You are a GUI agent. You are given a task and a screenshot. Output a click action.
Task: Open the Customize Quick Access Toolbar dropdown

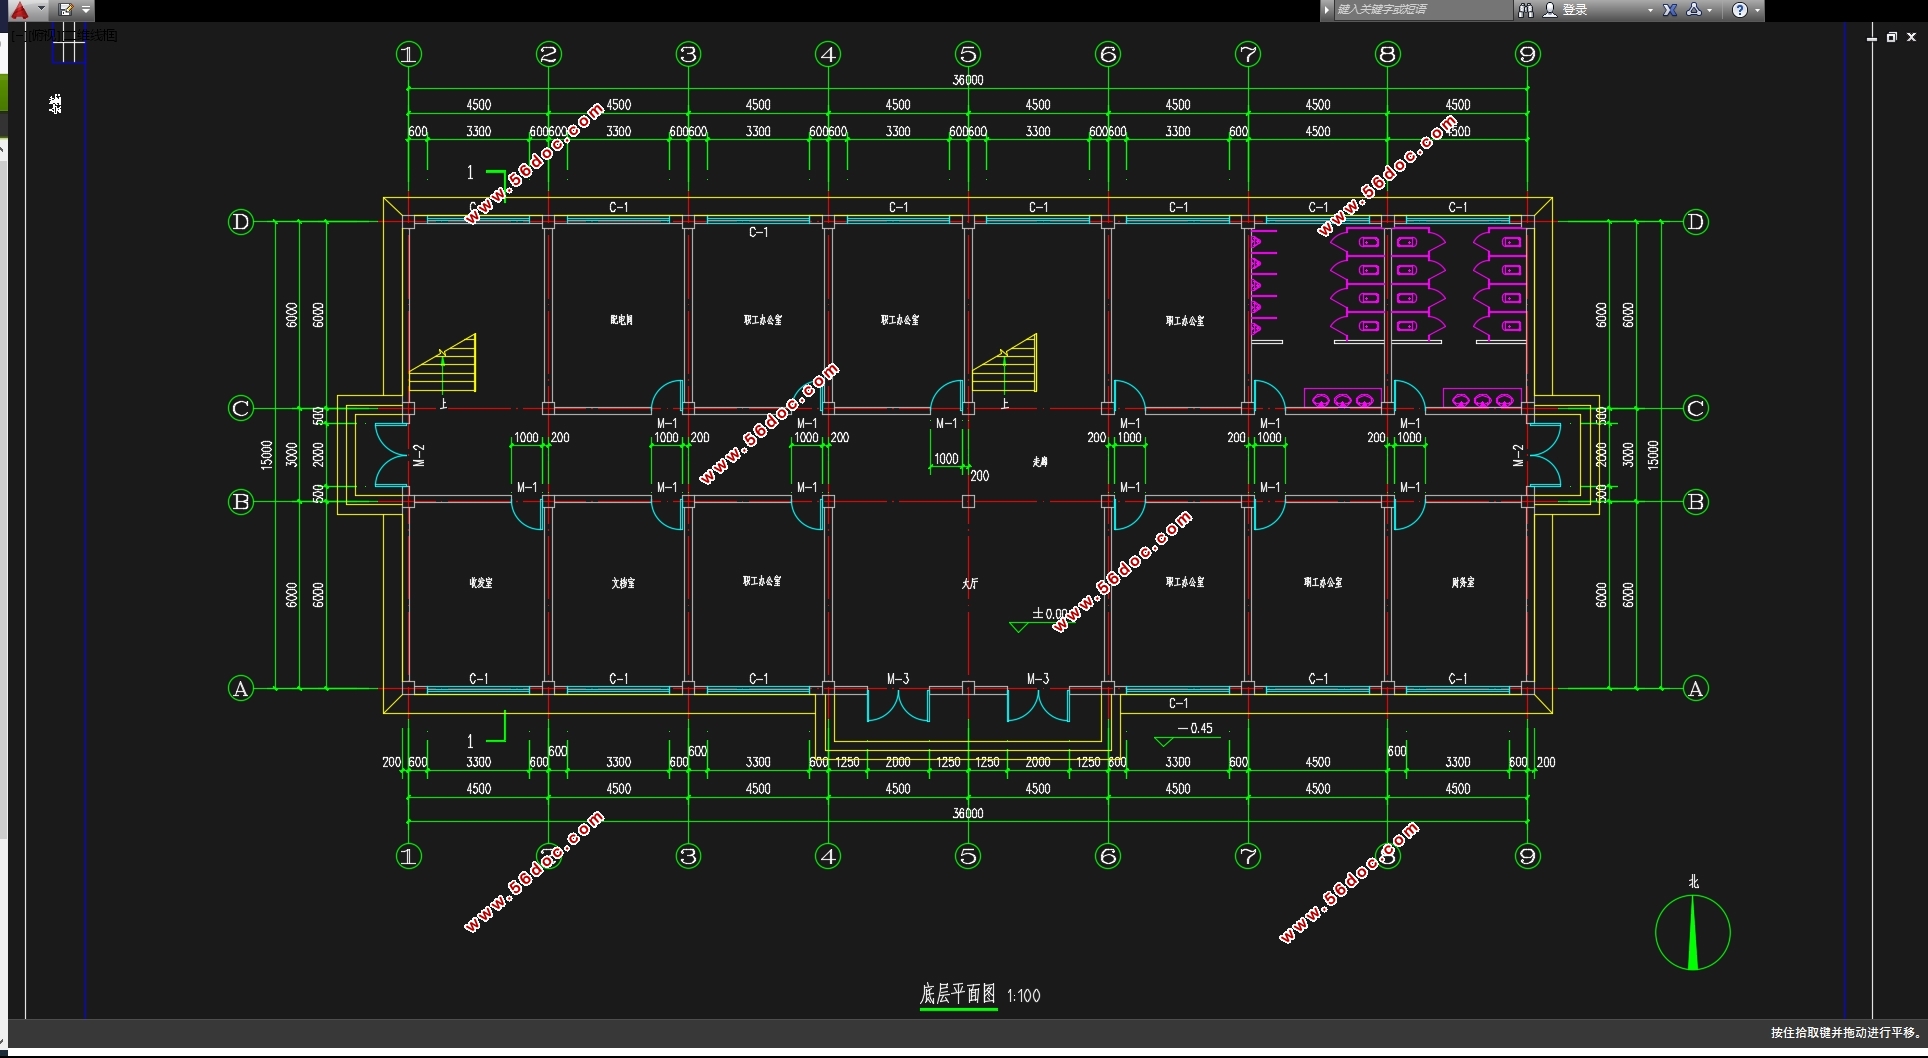click(86, 10)
